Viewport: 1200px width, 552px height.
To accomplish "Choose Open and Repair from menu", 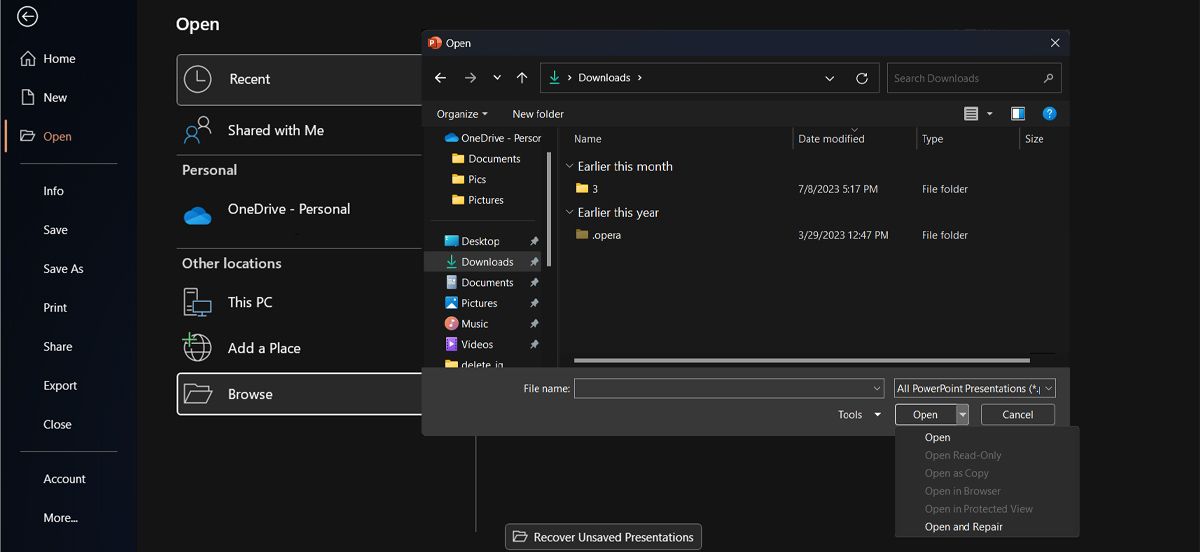I will (x=963, y=527).
